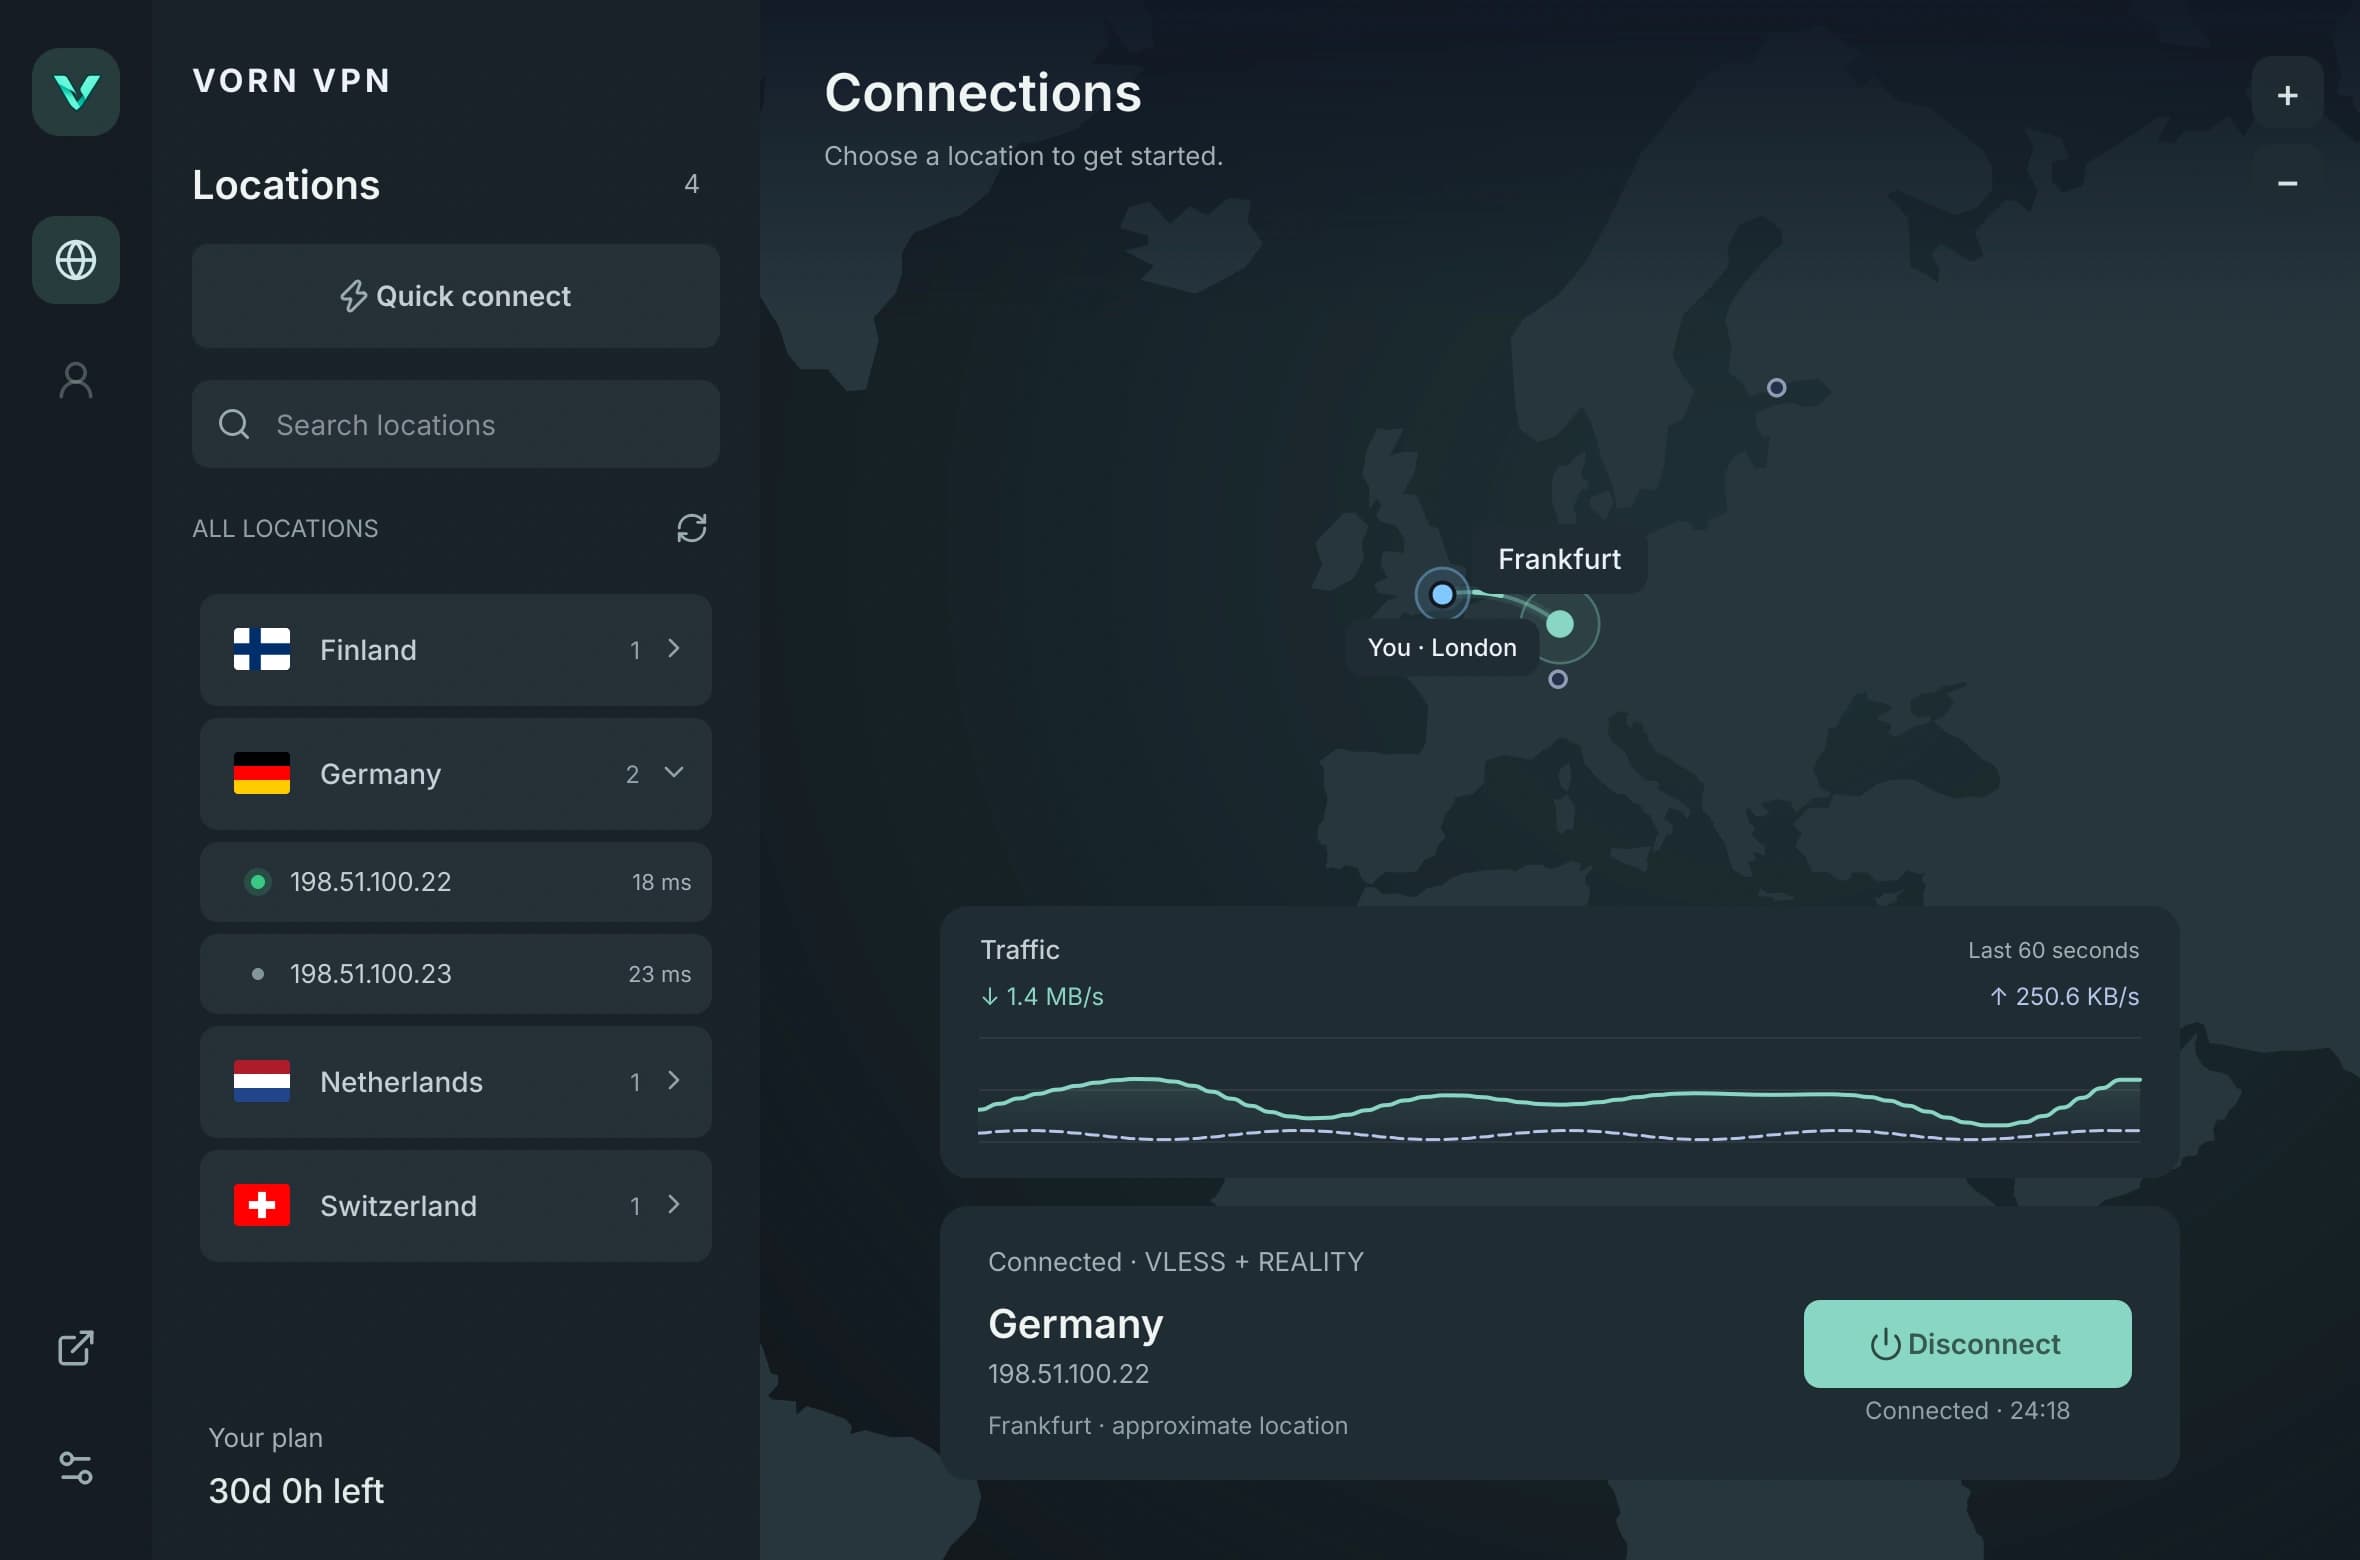
Task: Click the Disconnect button
Action: [1967, 1343]
